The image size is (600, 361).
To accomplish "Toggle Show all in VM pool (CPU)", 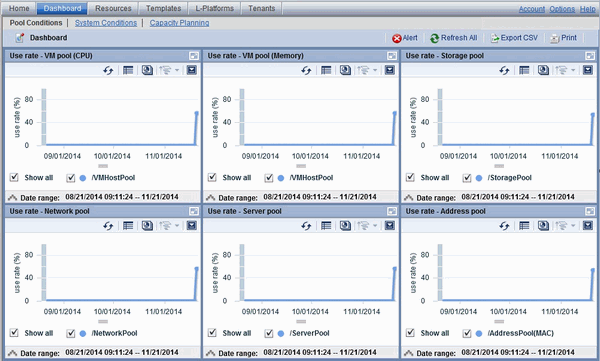I will pos(14,177).
